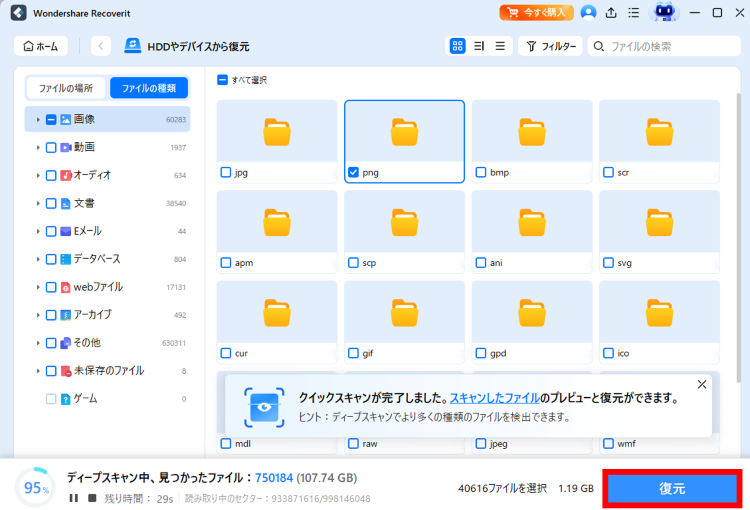Switch to ファイルの場所 tab
Image resolution: width=750 pixels, height=510 pixels.
point(66,88)
